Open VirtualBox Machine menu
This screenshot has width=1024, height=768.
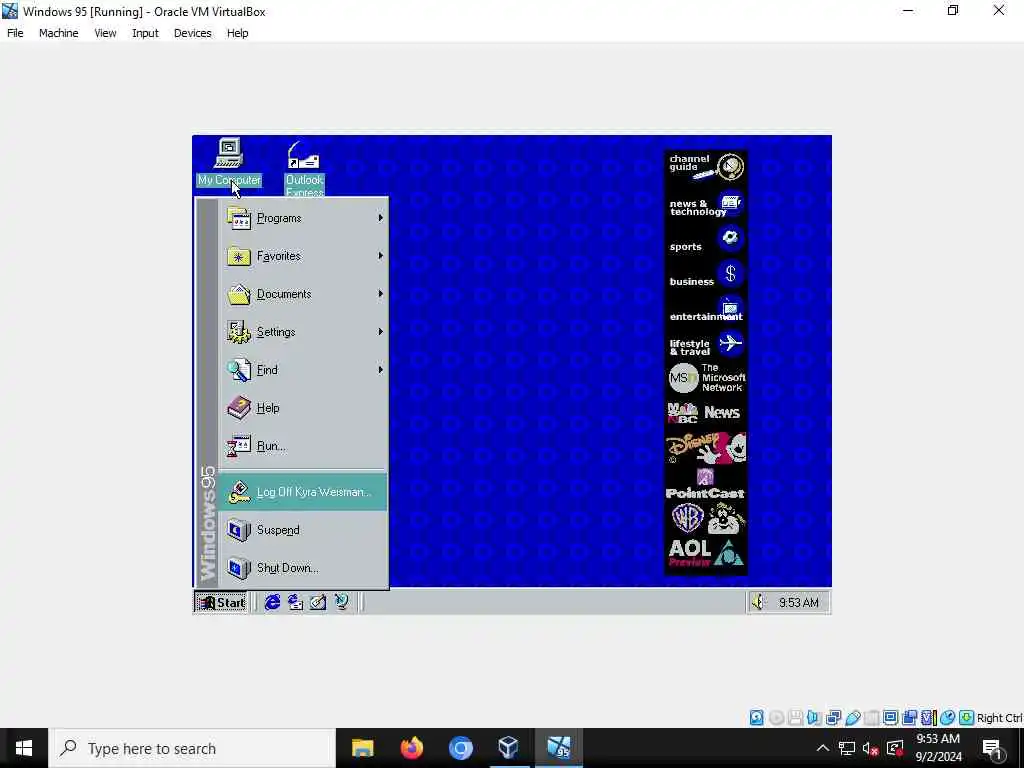click(58, 33)
